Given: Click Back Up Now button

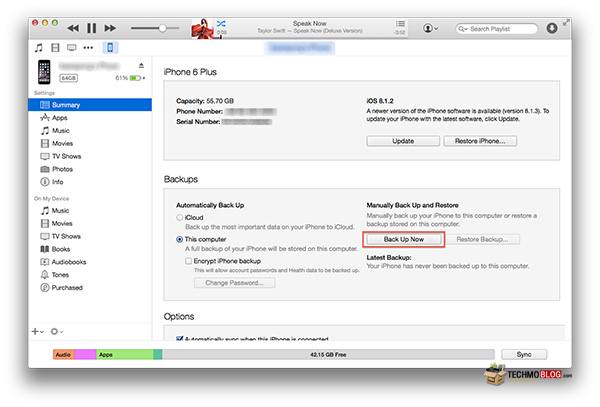Looking at the screenshot, I should pos(404,239).
